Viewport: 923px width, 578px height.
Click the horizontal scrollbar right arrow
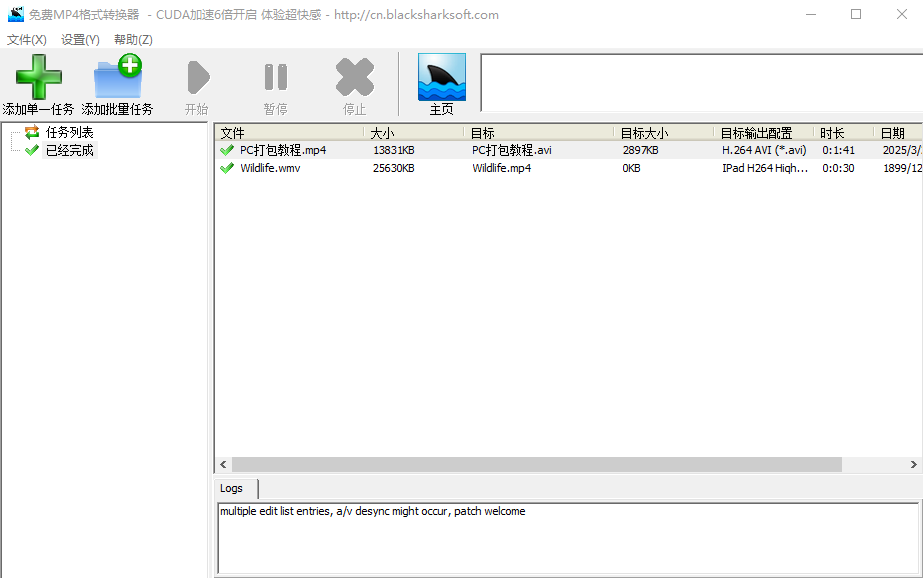914,464
